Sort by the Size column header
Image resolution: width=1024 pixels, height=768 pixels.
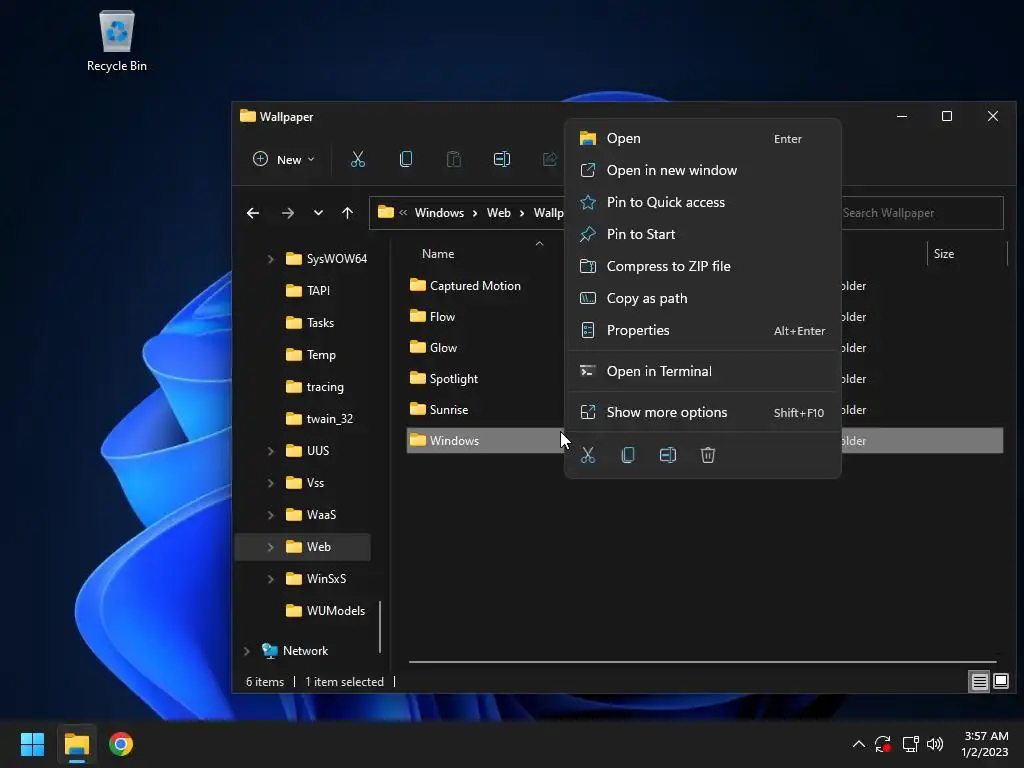pos(944,254)
